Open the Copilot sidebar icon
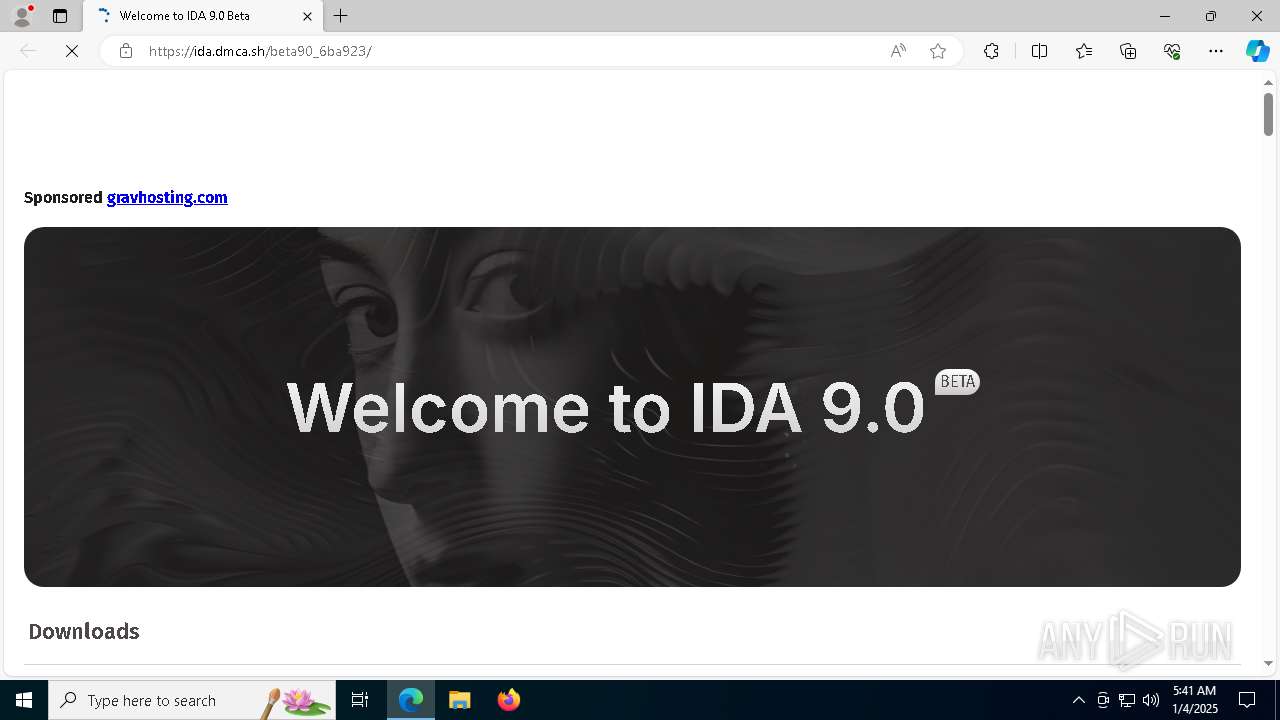The image size is (1280, 720). tap(1257, 51)
